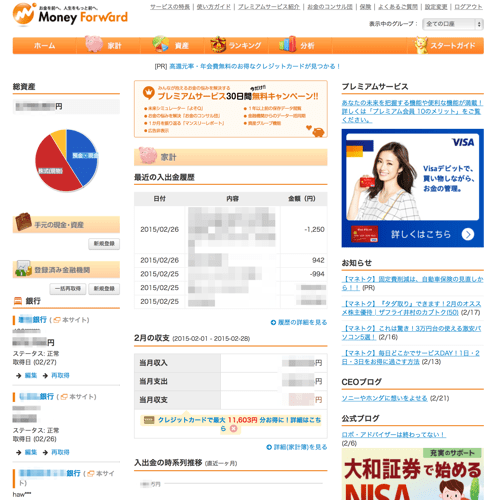Image resolution: width=497 pixels, height=500 pixels.
Task: Click the 履歴の詳細を見る link
Action: (x=299, y=322)
